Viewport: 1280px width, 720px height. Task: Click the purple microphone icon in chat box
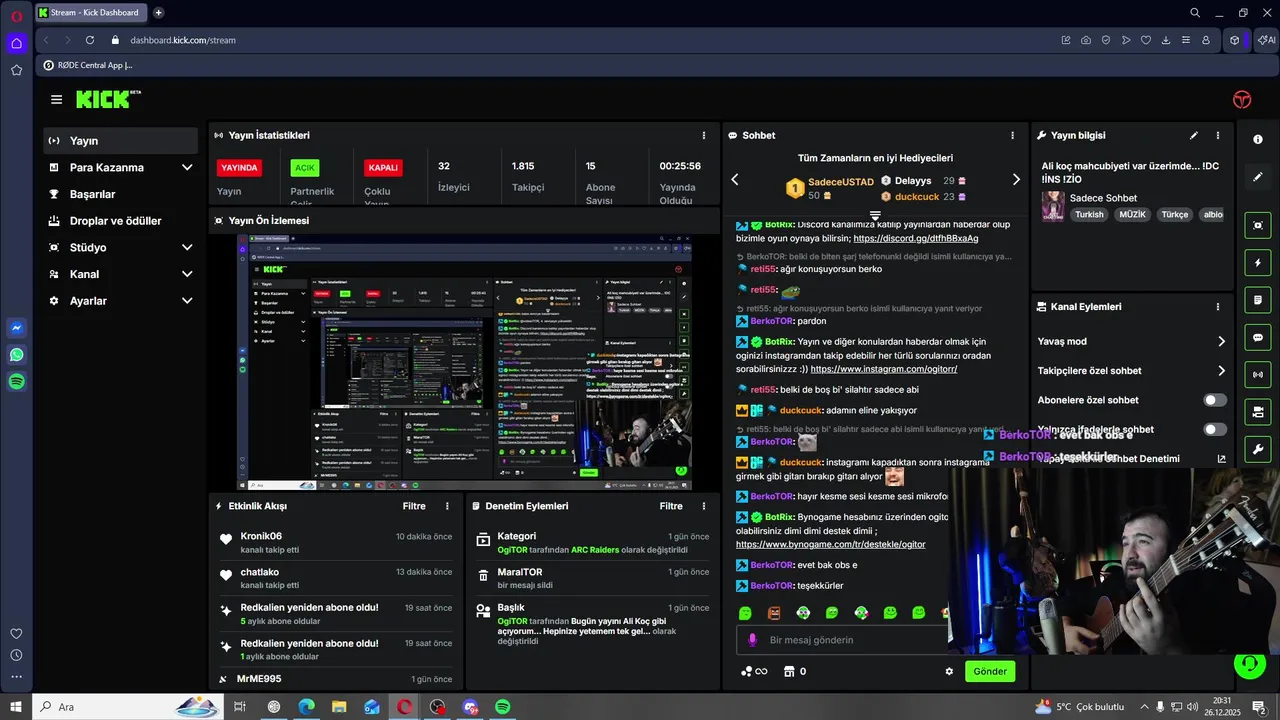tap(753, 640)
